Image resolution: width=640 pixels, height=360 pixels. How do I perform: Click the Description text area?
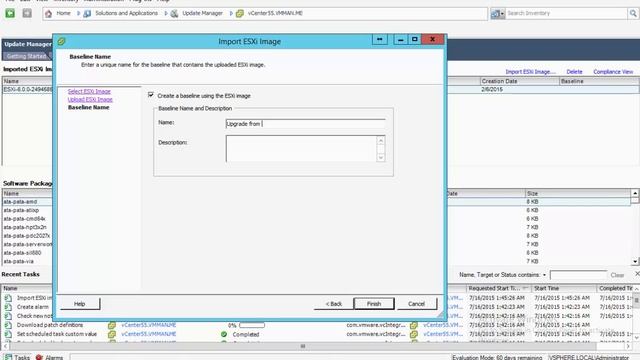(301, 149)
